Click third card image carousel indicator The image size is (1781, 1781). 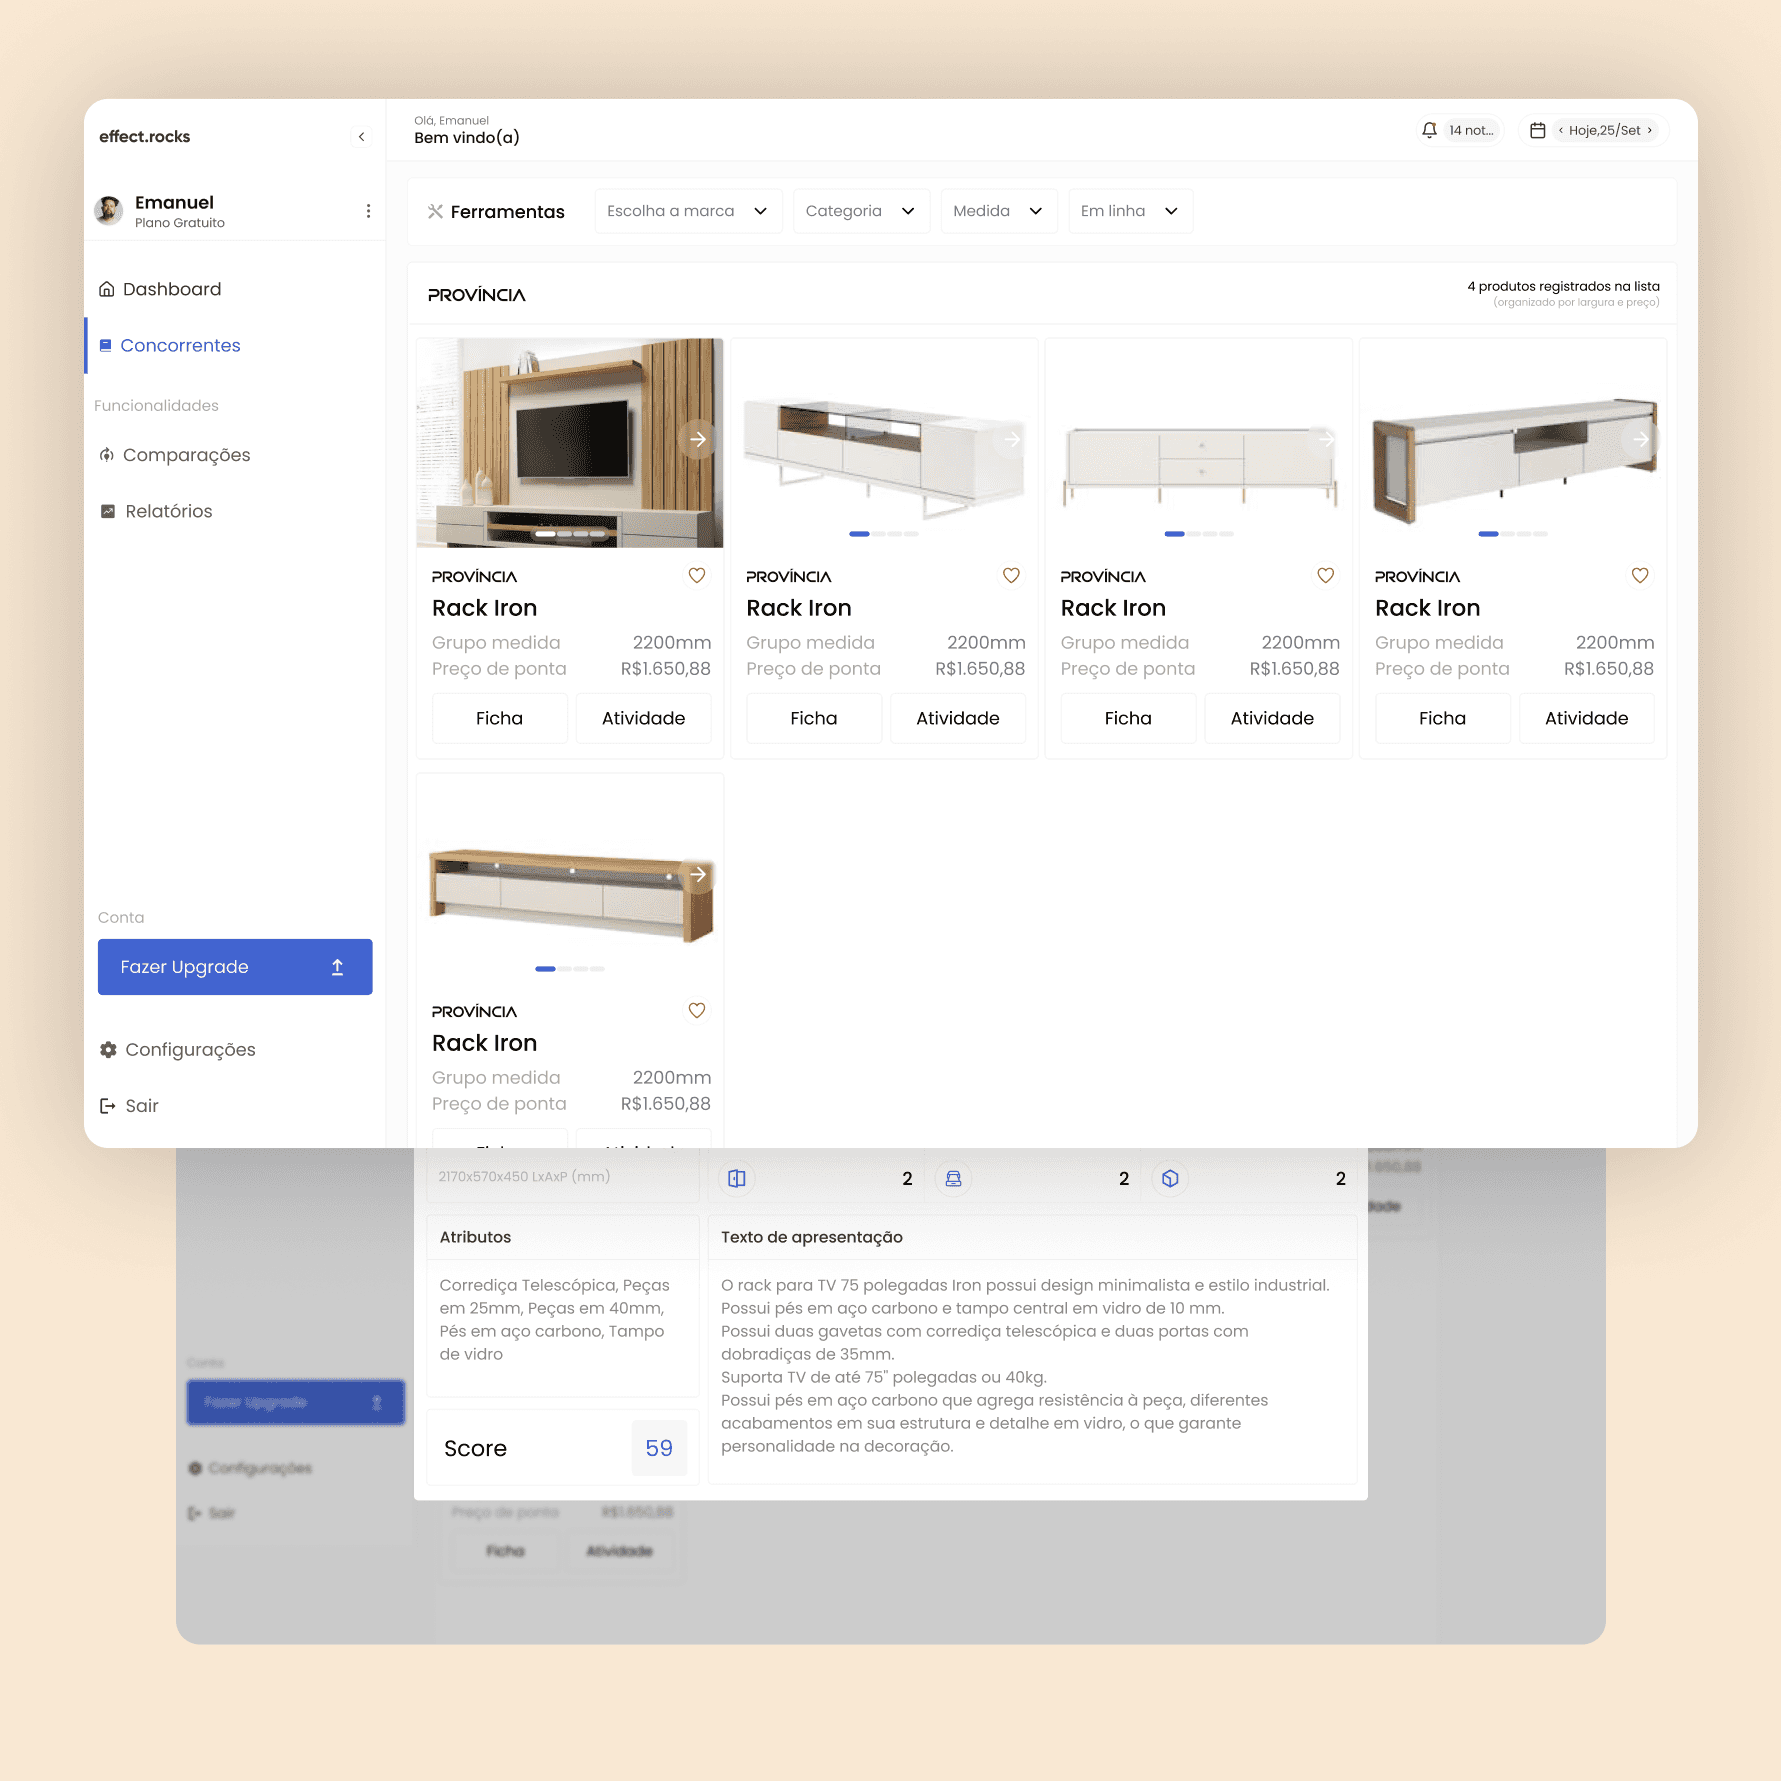click(x=1199, y=534)
